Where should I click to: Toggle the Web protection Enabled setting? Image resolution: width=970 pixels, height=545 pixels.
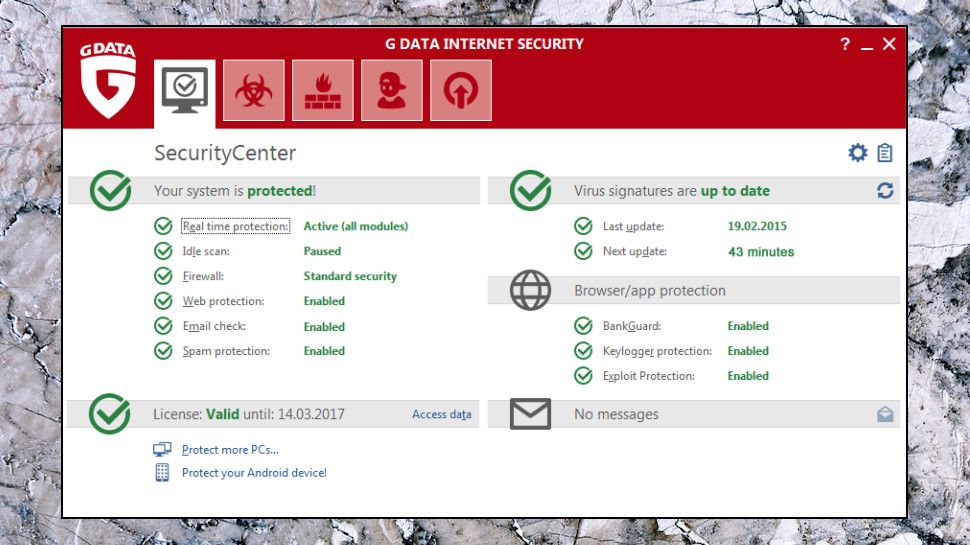click(324, 301)
